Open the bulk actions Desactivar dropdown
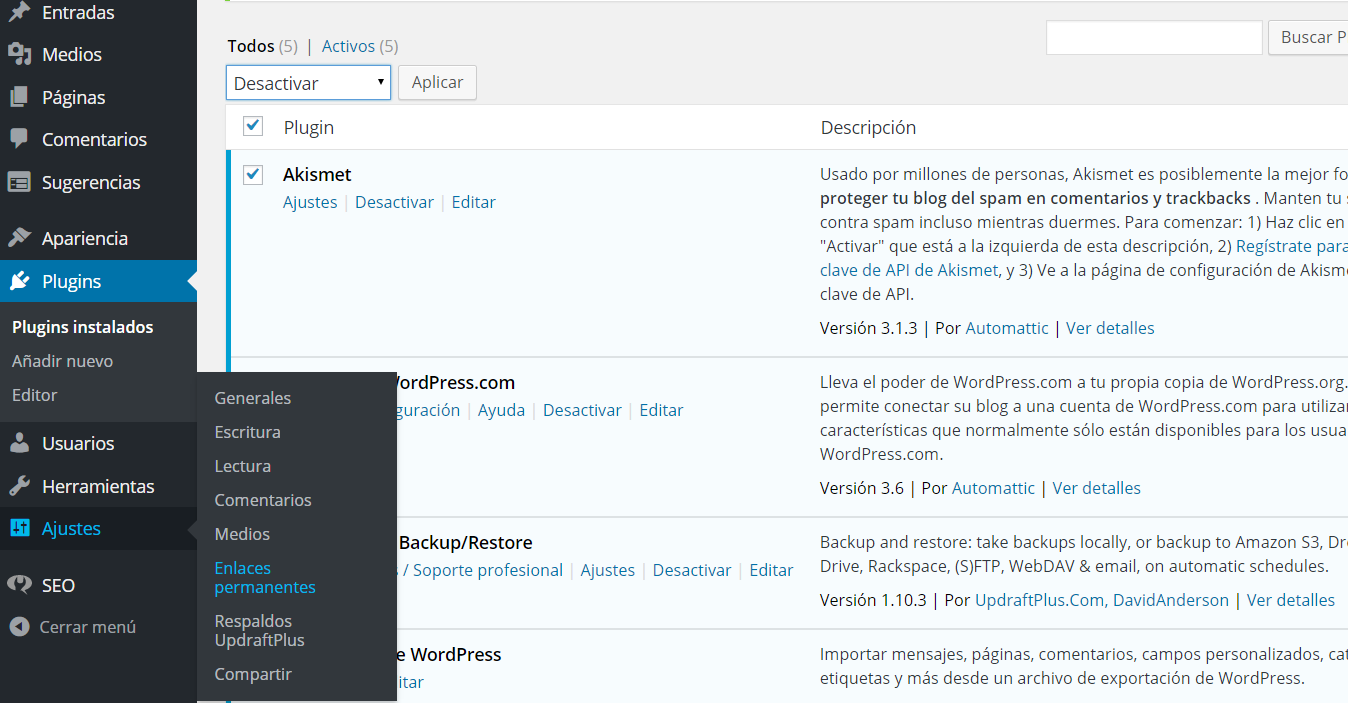The height and width of the screenshot is (703, 1348). (x=308, y=83)
